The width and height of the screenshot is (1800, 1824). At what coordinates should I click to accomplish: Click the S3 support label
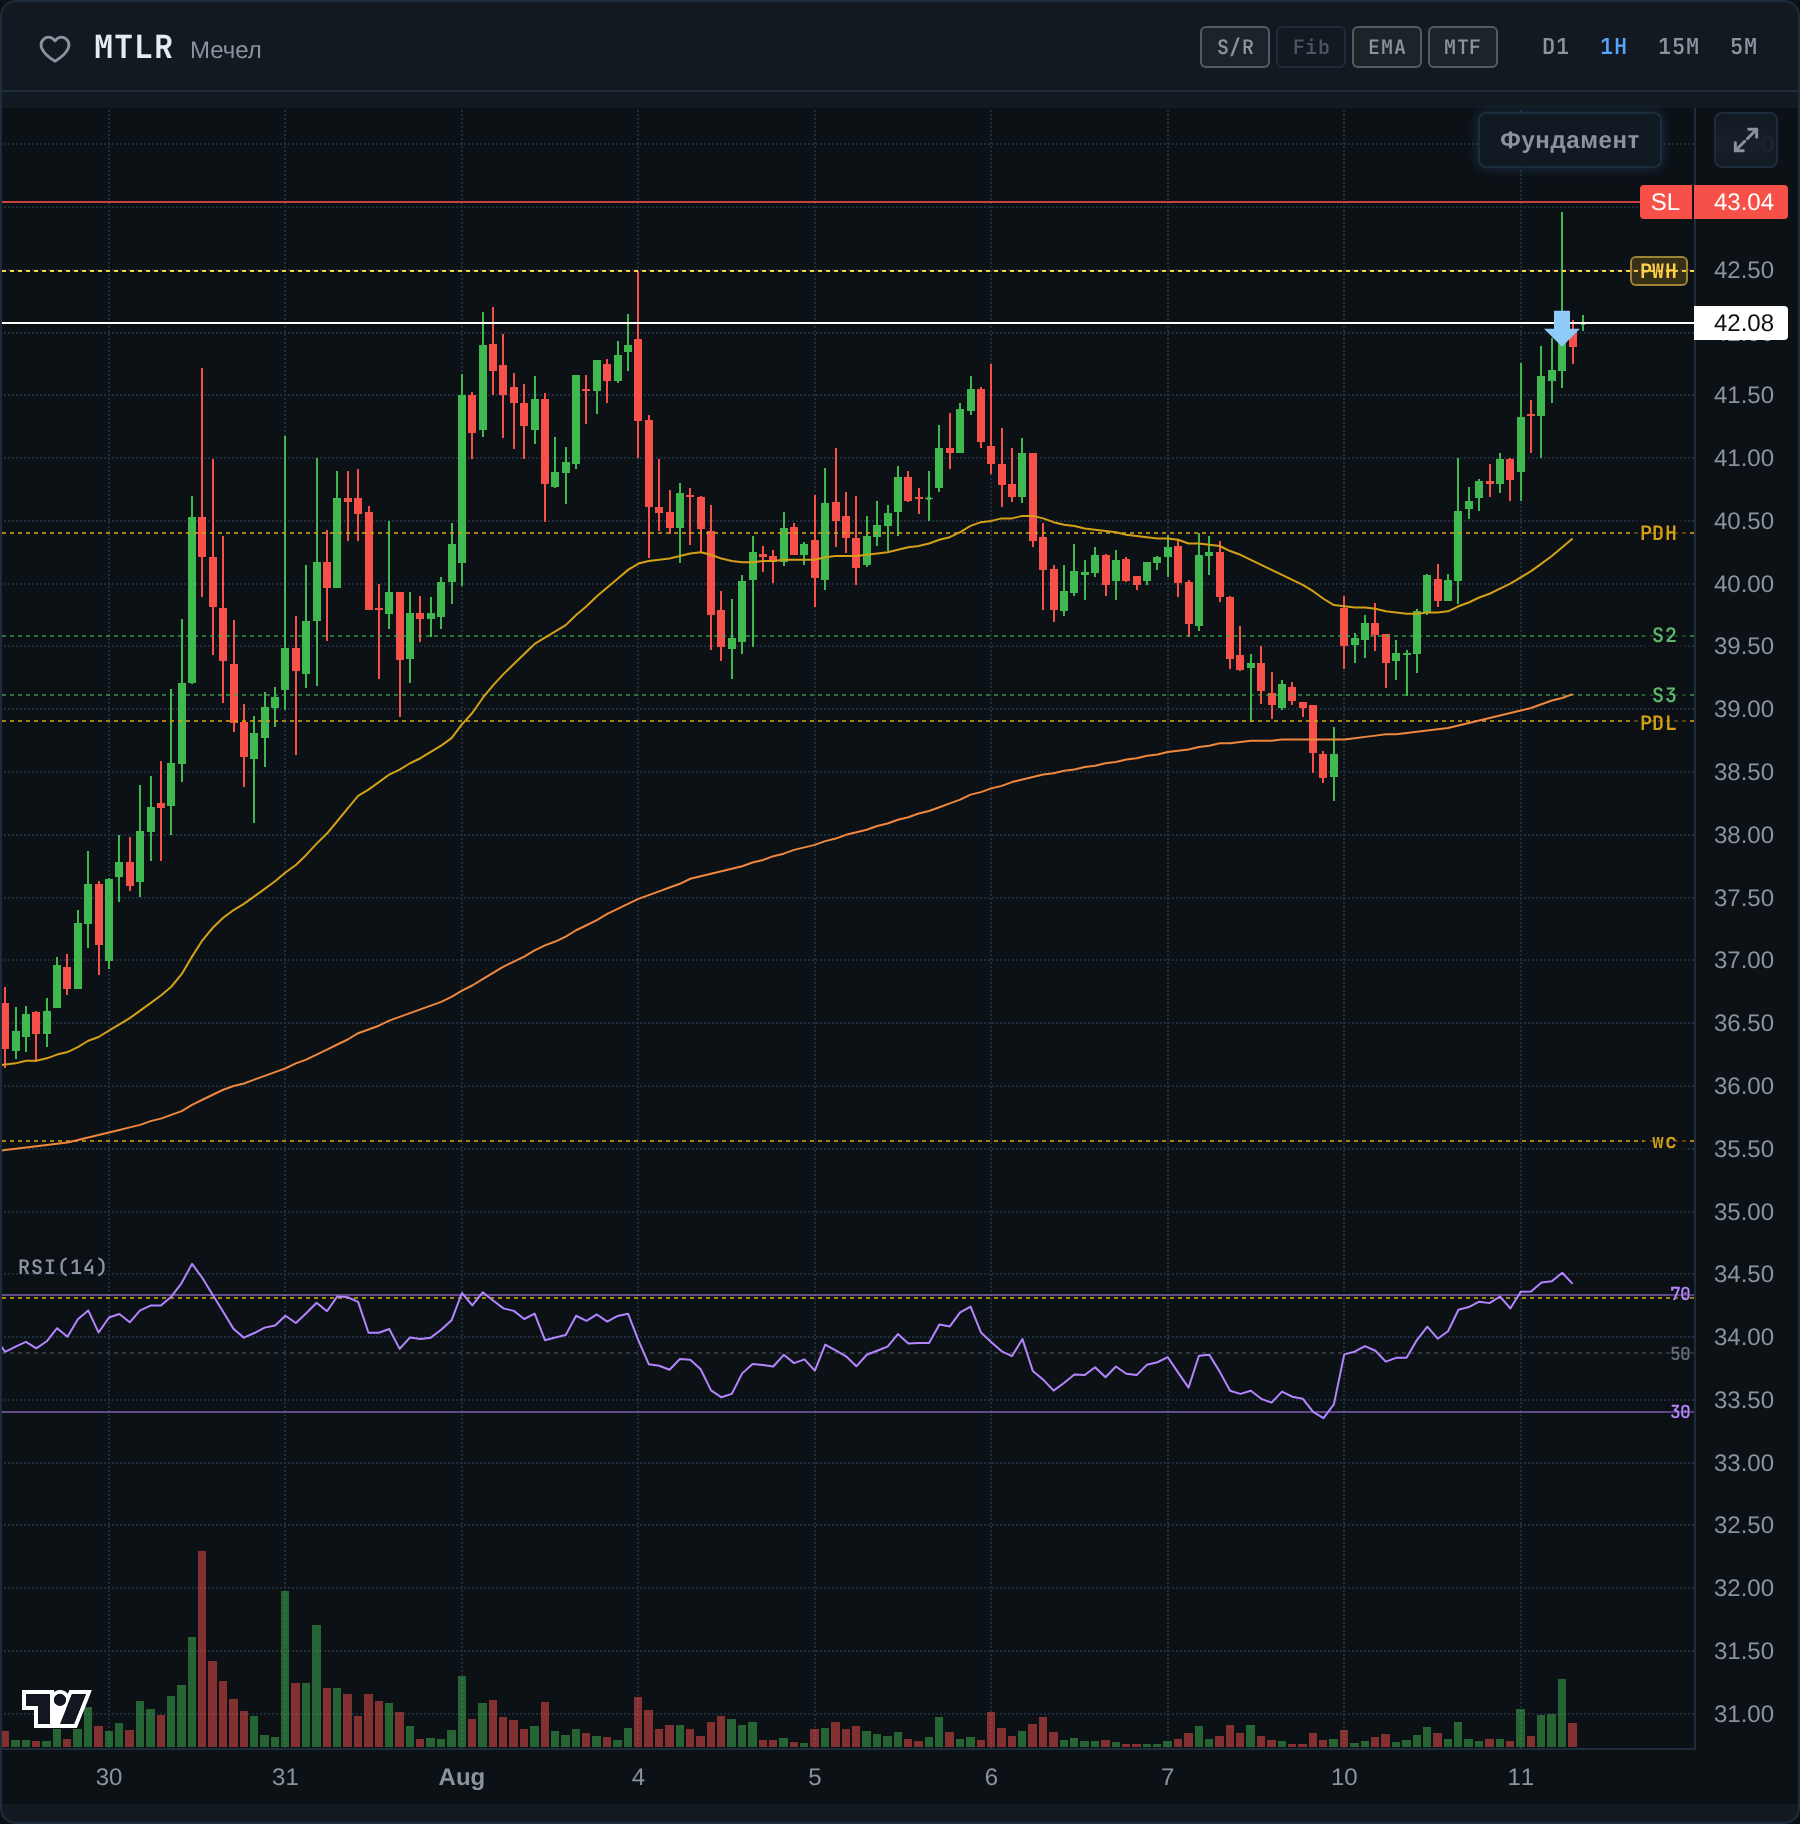[1665, 695]
